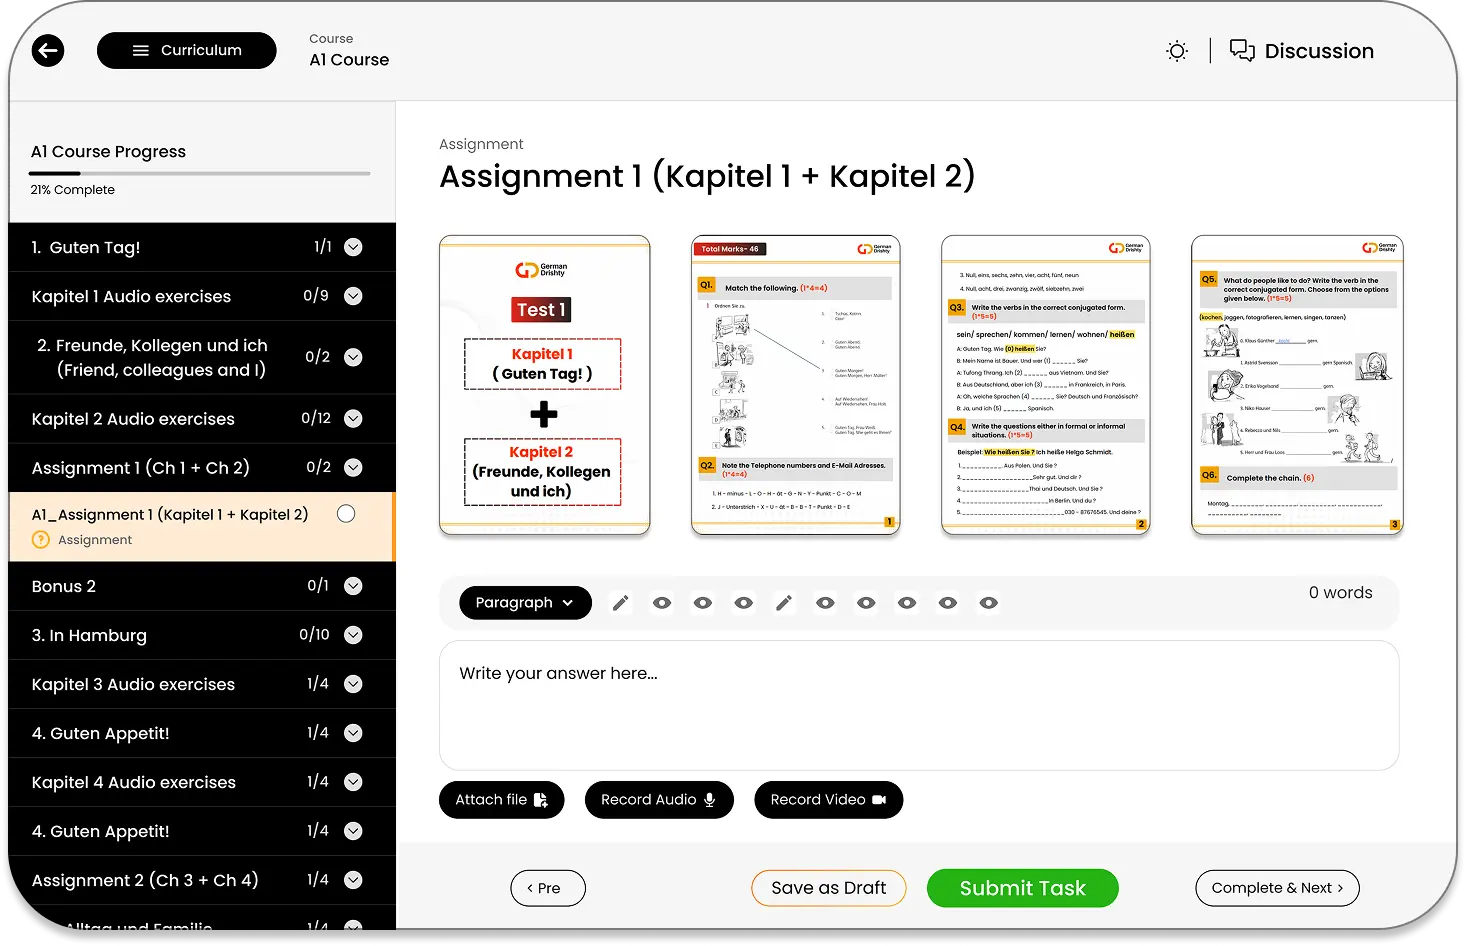Select 'Kapitel 2 Audio exercises' row
The width and height of the screenshot is (1466, 946).
click(202, 419)
